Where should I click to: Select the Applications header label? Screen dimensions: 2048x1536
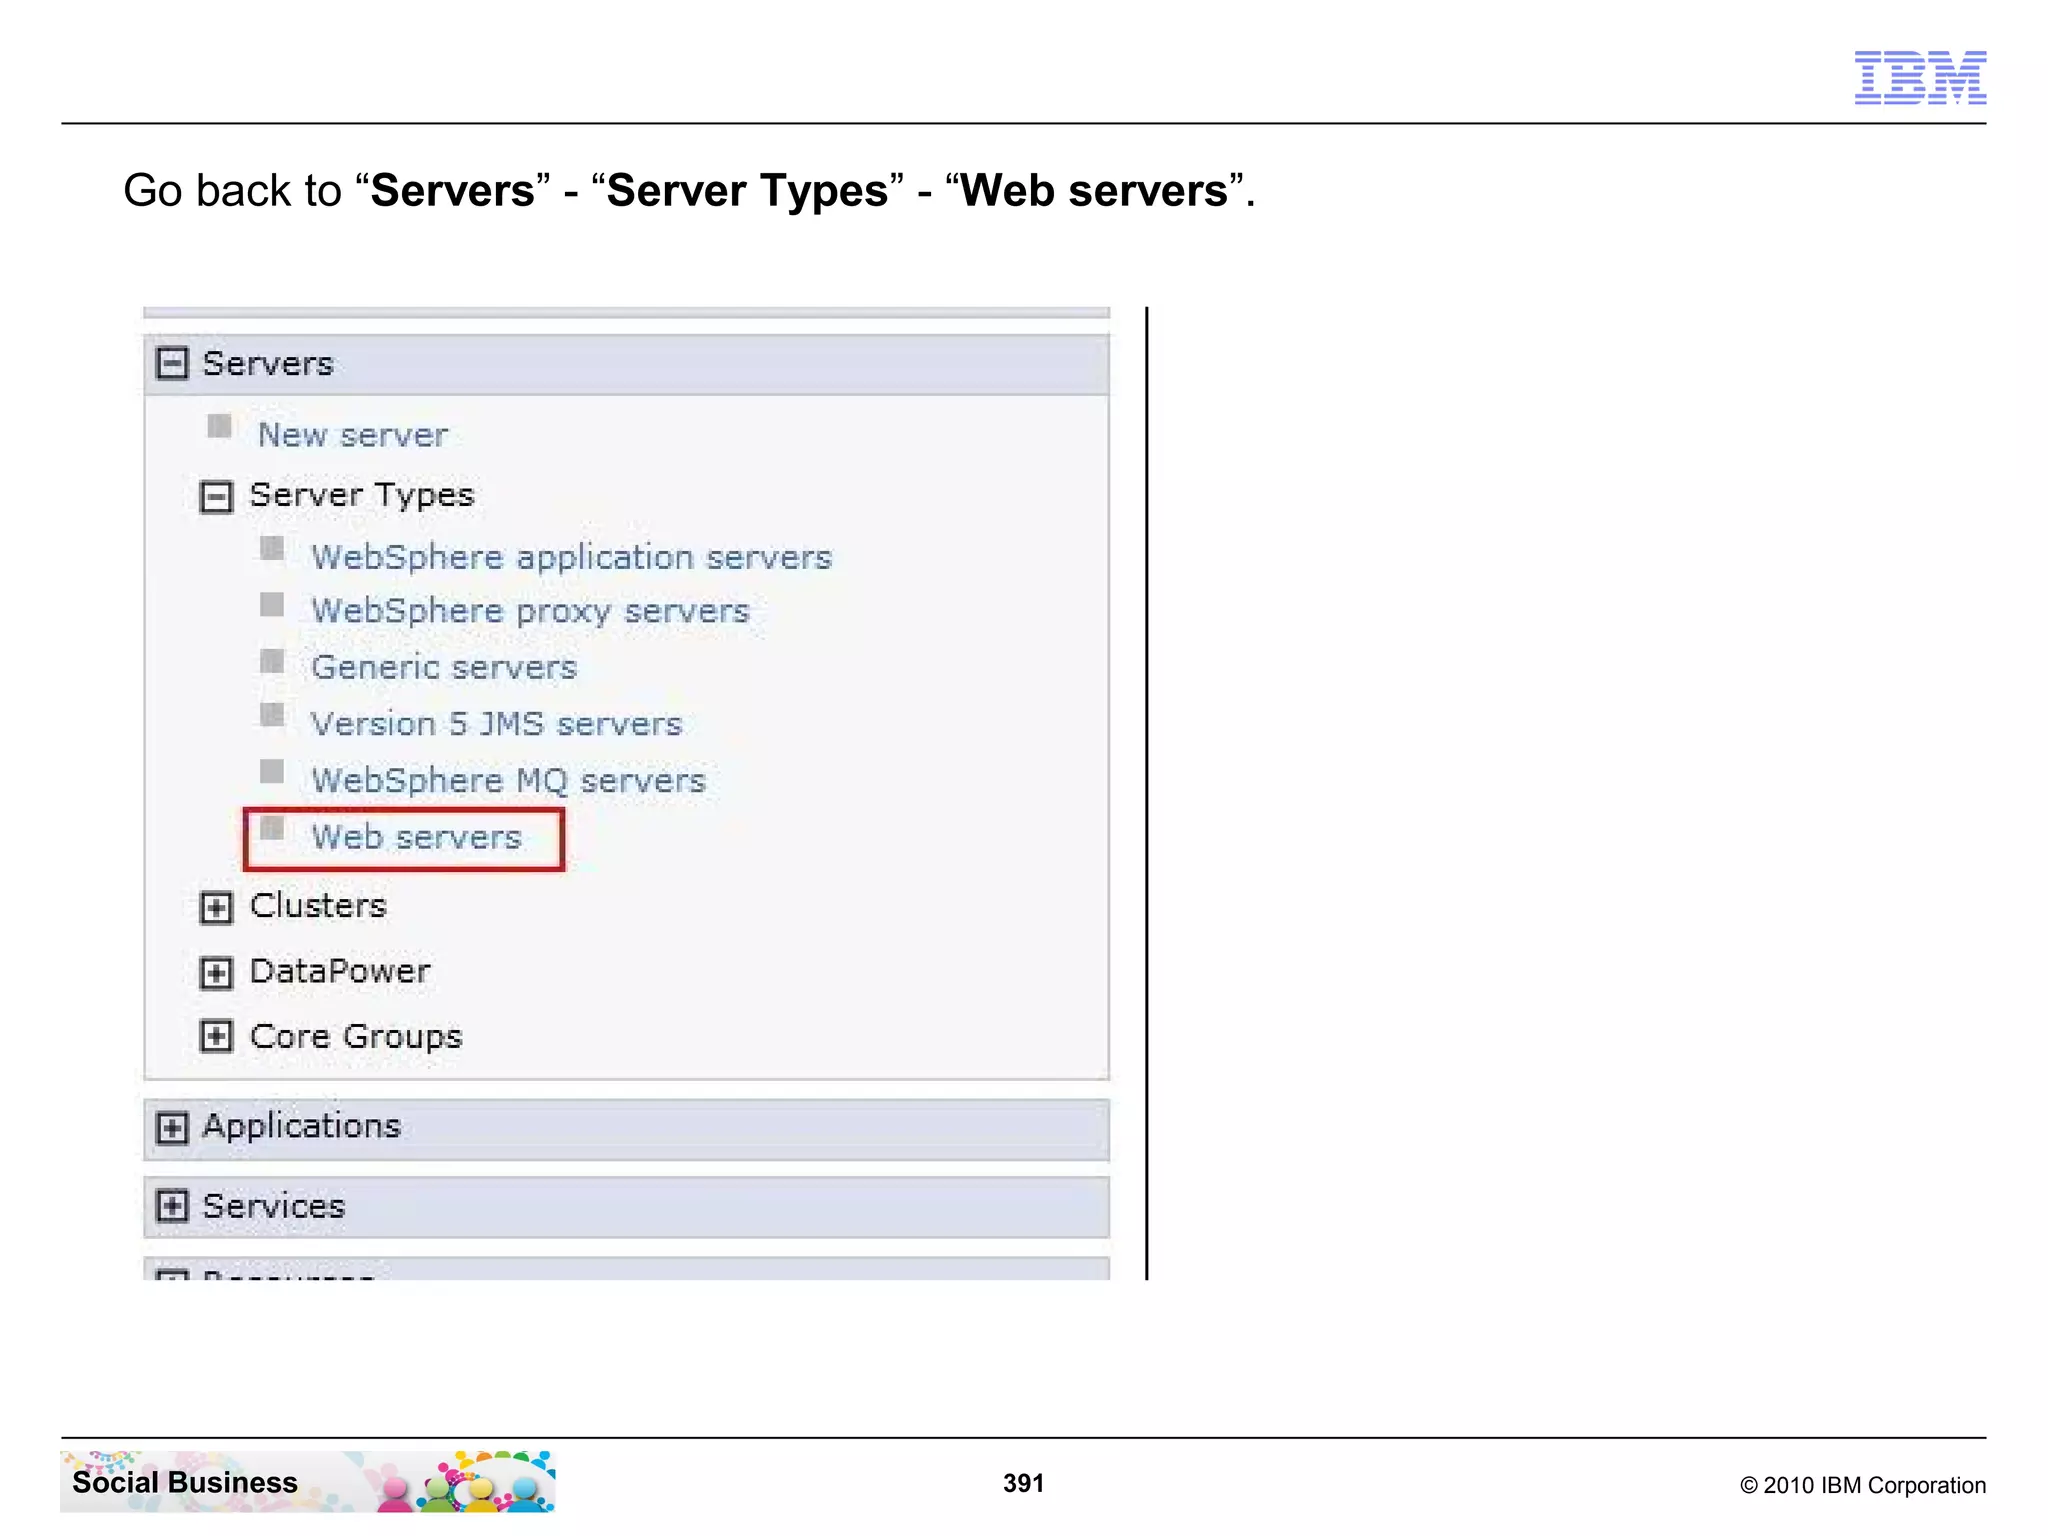coord(302,1127)
